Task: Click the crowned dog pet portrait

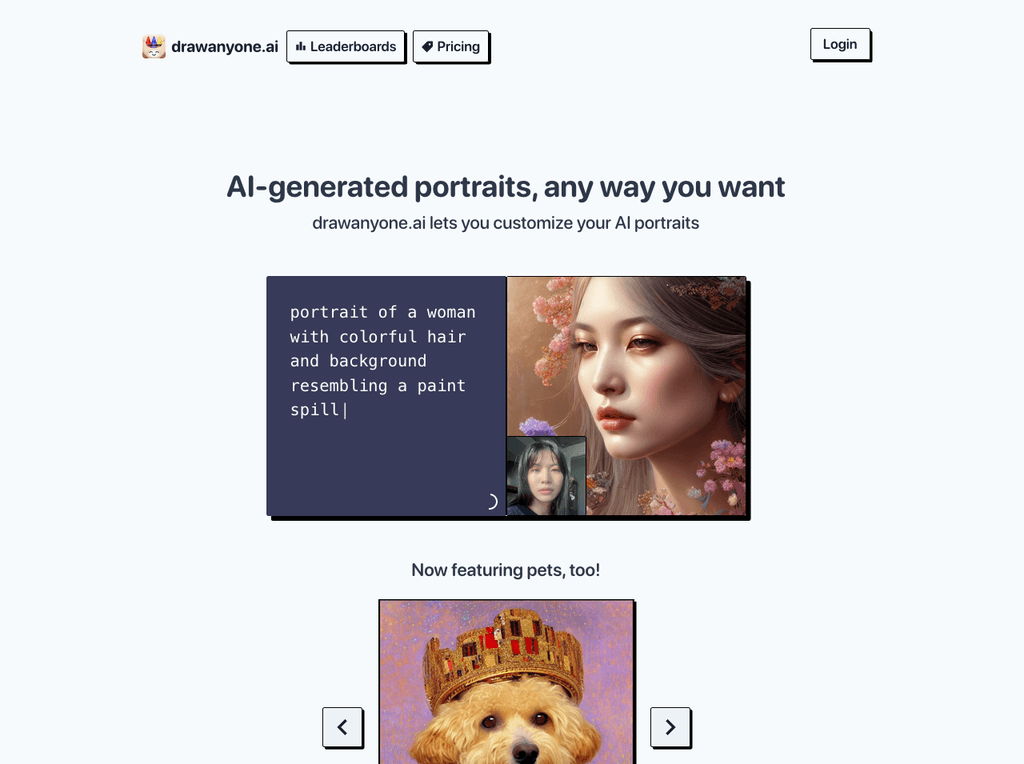Action: [x=506, y=682]
